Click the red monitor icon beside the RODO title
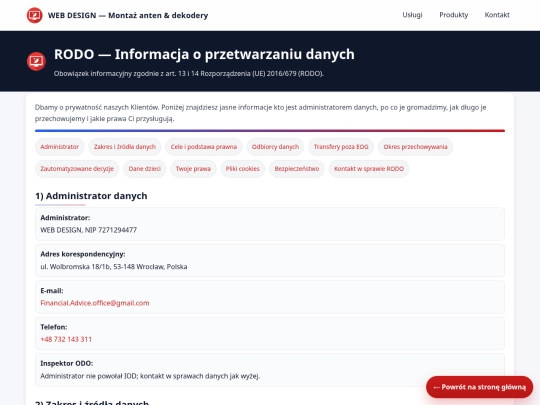This screenshot has width=540, height=405. (36, 61)
